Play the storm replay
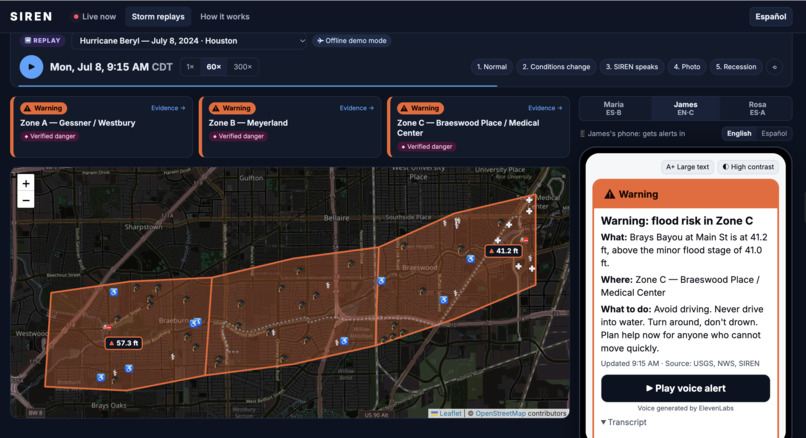Viewport: 806px width, 438px height. [31, 67]
